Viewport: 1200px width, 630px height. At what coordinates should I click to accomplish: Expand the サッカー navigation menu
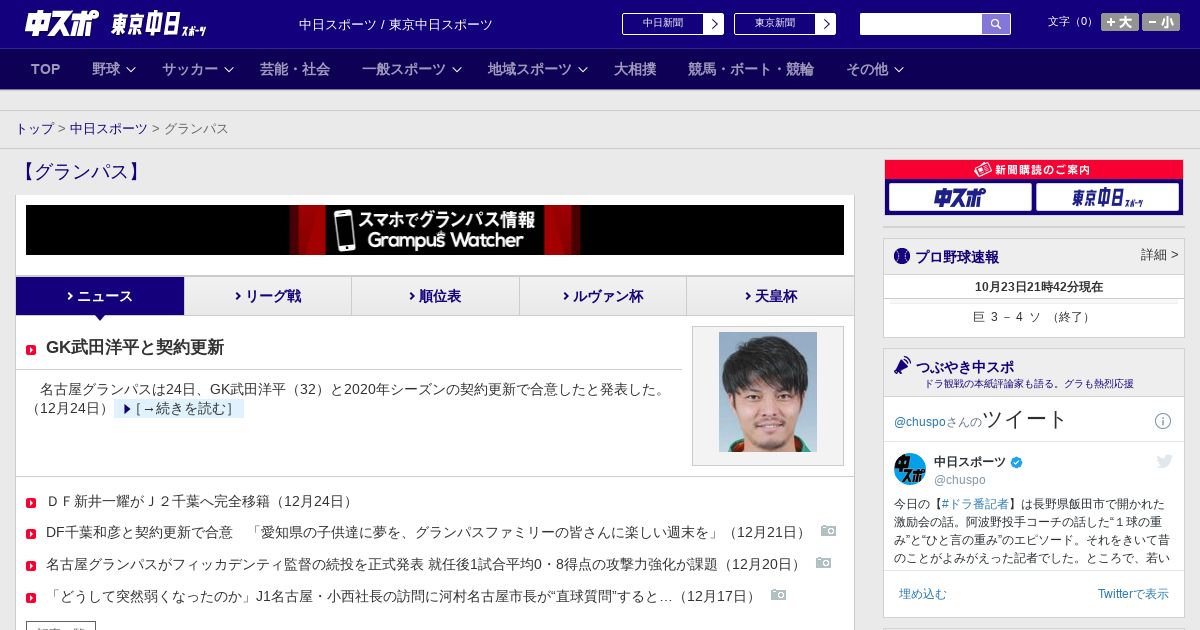[198, 69]
